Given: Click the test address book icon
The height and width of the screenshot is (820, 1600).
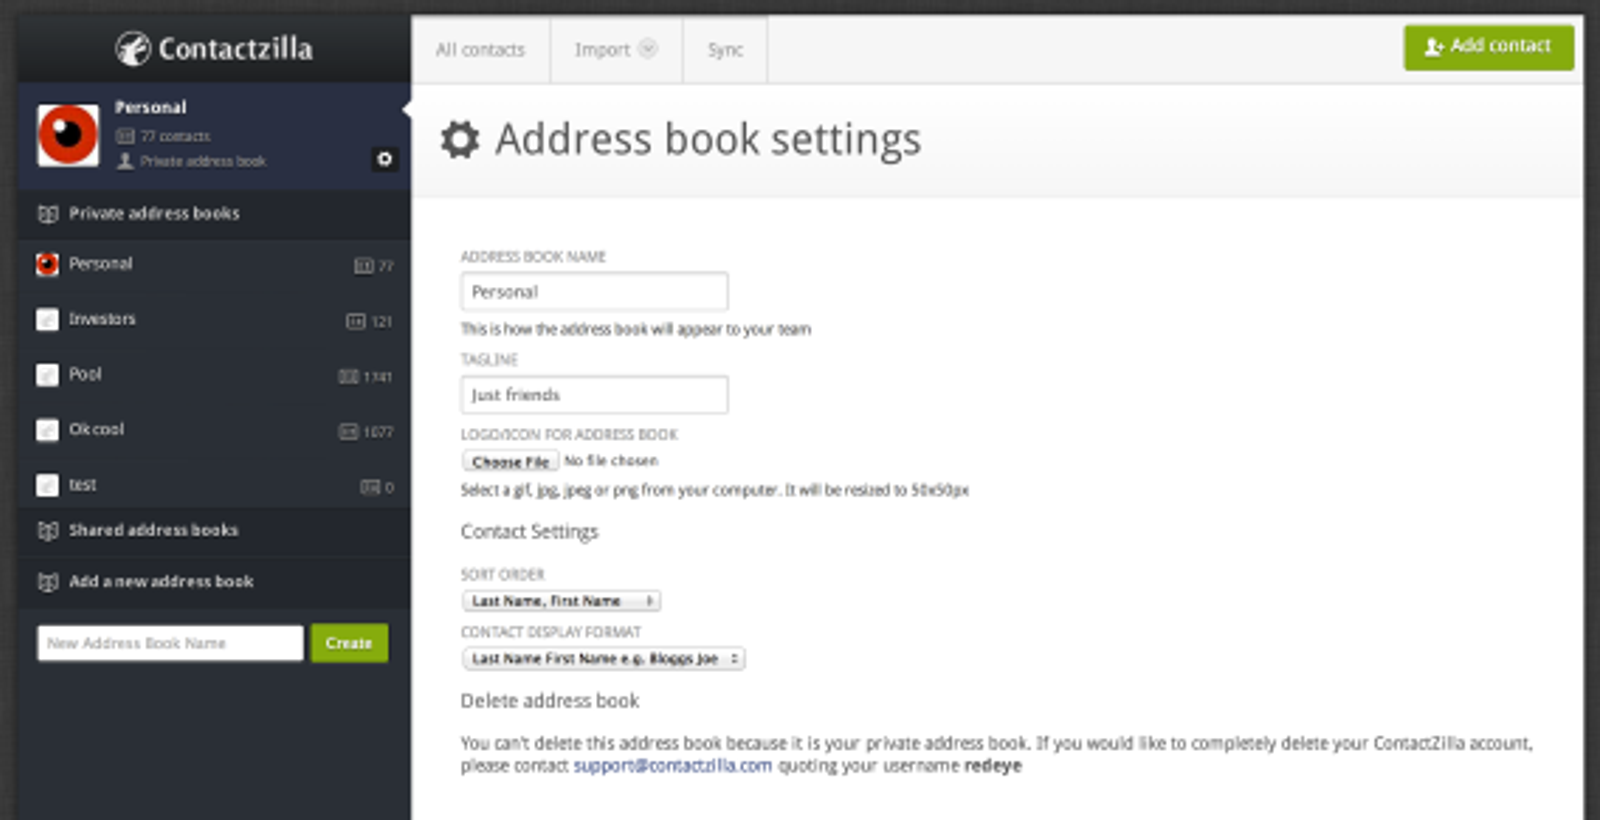Looking at the screenshot, I should 47,485.
